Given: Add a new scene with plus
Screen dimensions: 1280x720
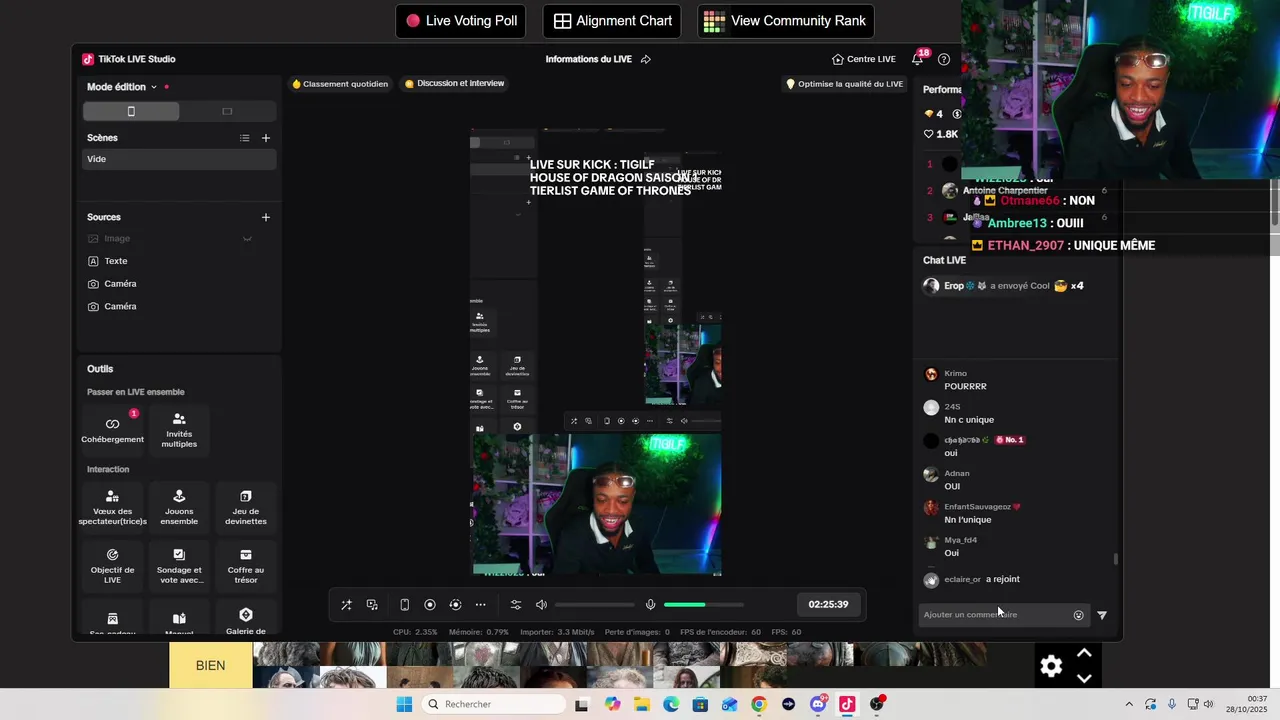Looking at the screenshot, I should tap(265, 138).
